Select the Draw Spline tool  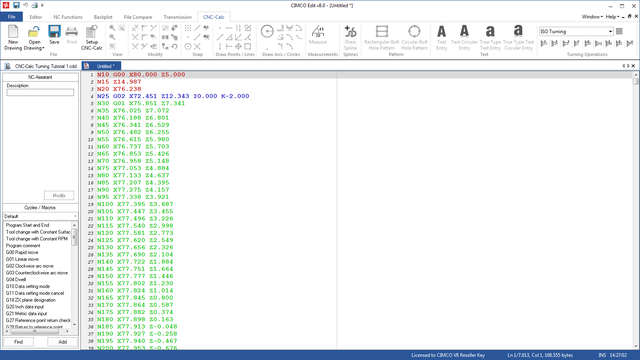[x=350, y=37]
